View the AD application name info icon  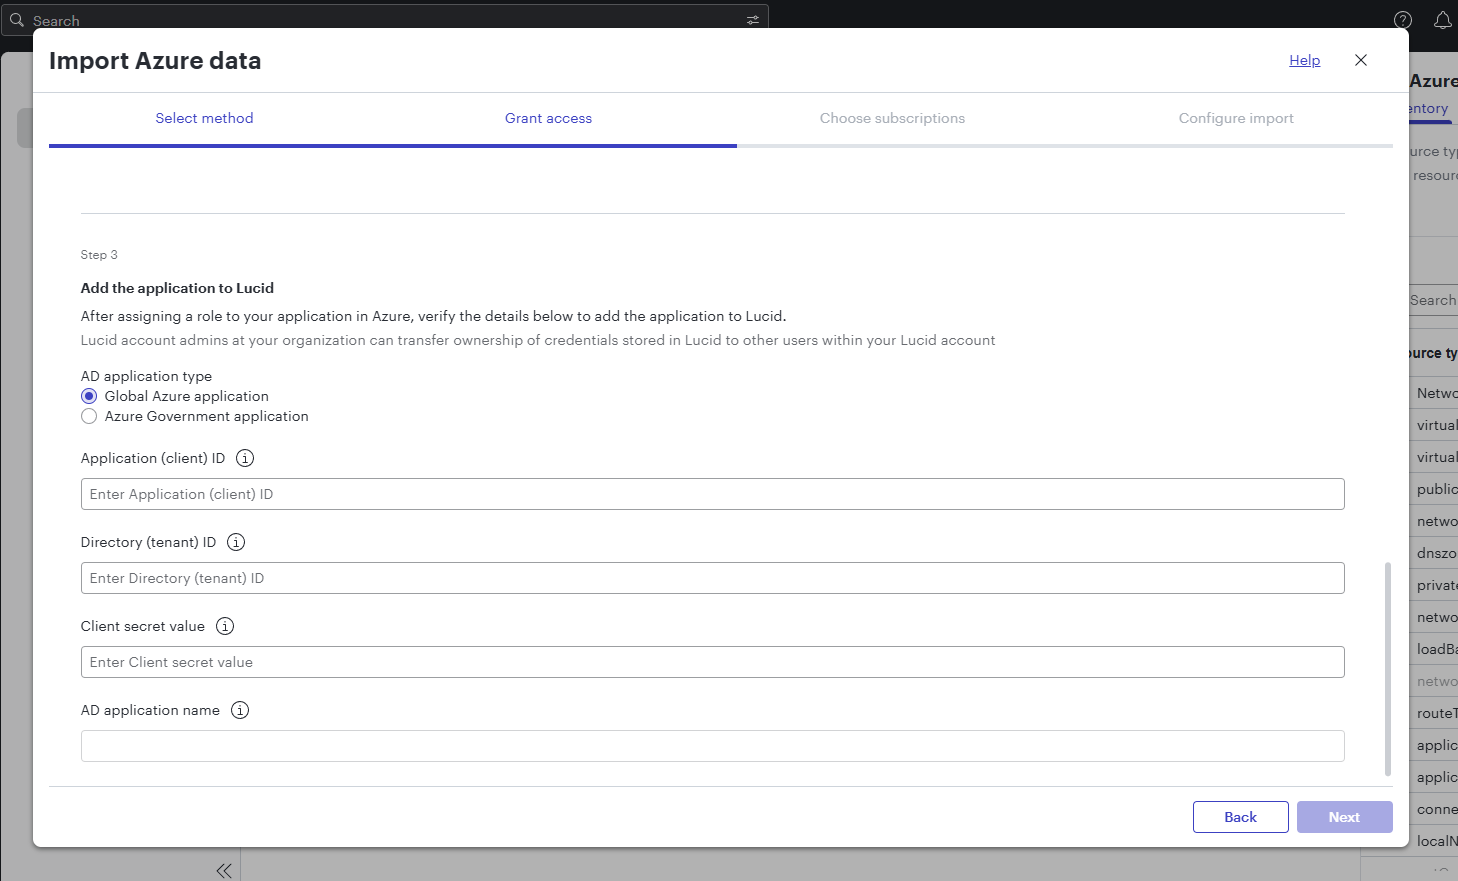[x=240, y=710]
